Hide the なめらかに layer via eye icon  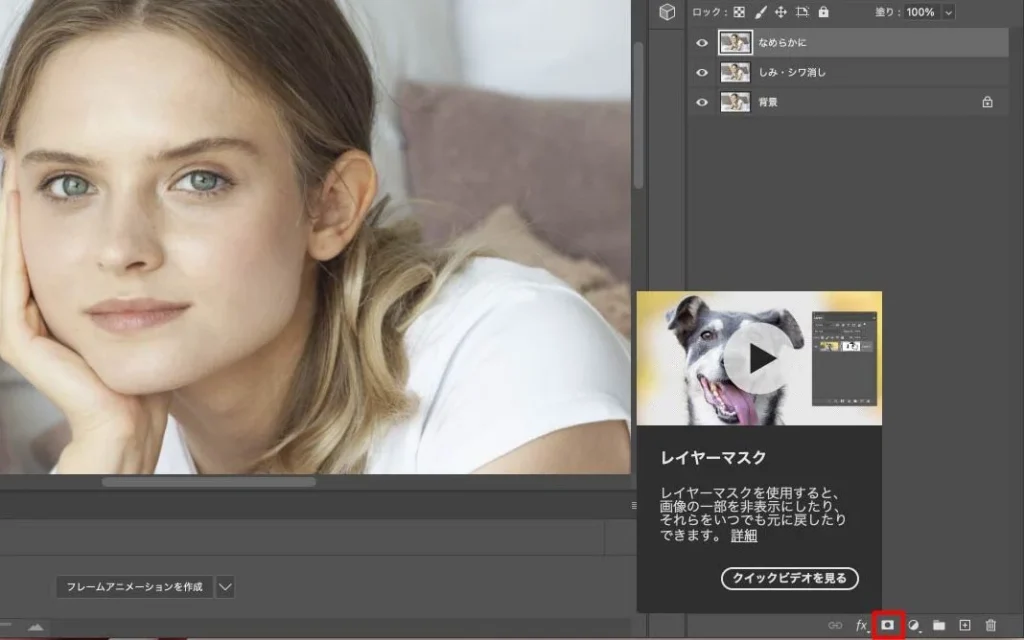pos(702,43)
